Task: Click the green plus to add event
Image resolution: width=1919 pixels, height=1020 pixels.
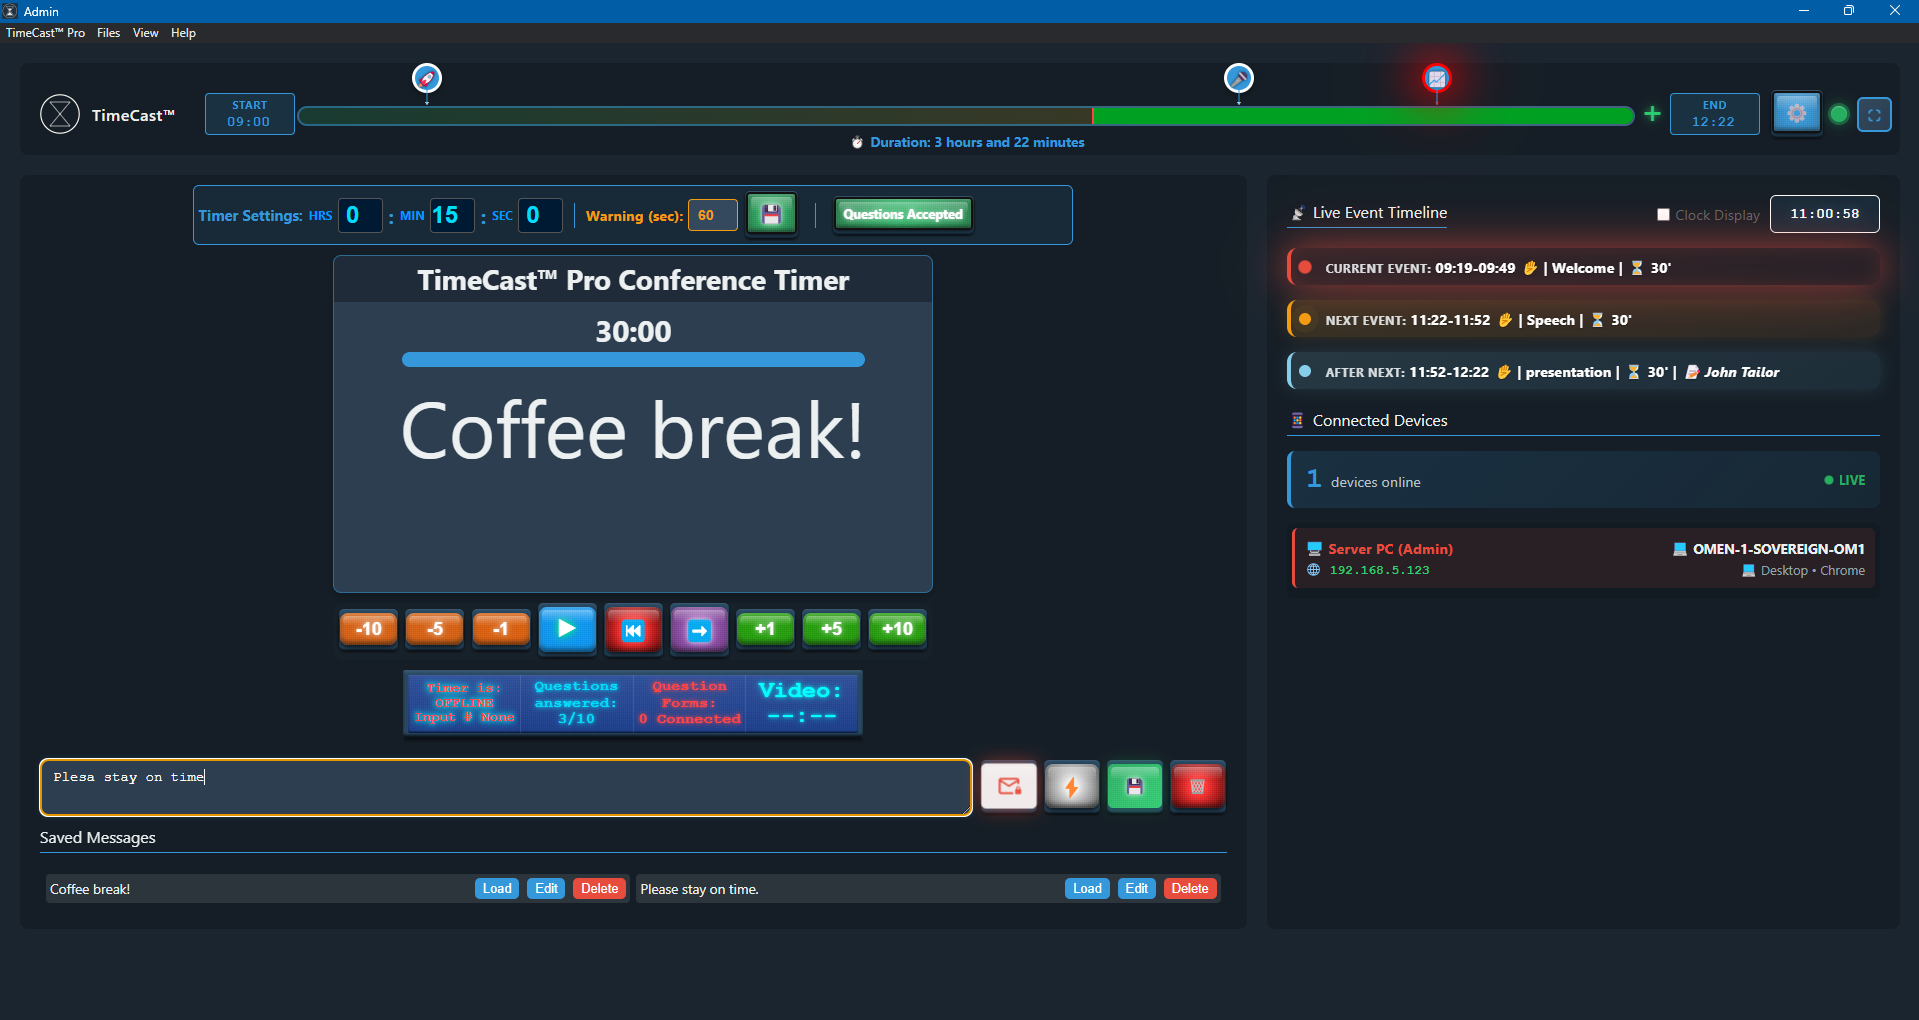Action: 1652,114
